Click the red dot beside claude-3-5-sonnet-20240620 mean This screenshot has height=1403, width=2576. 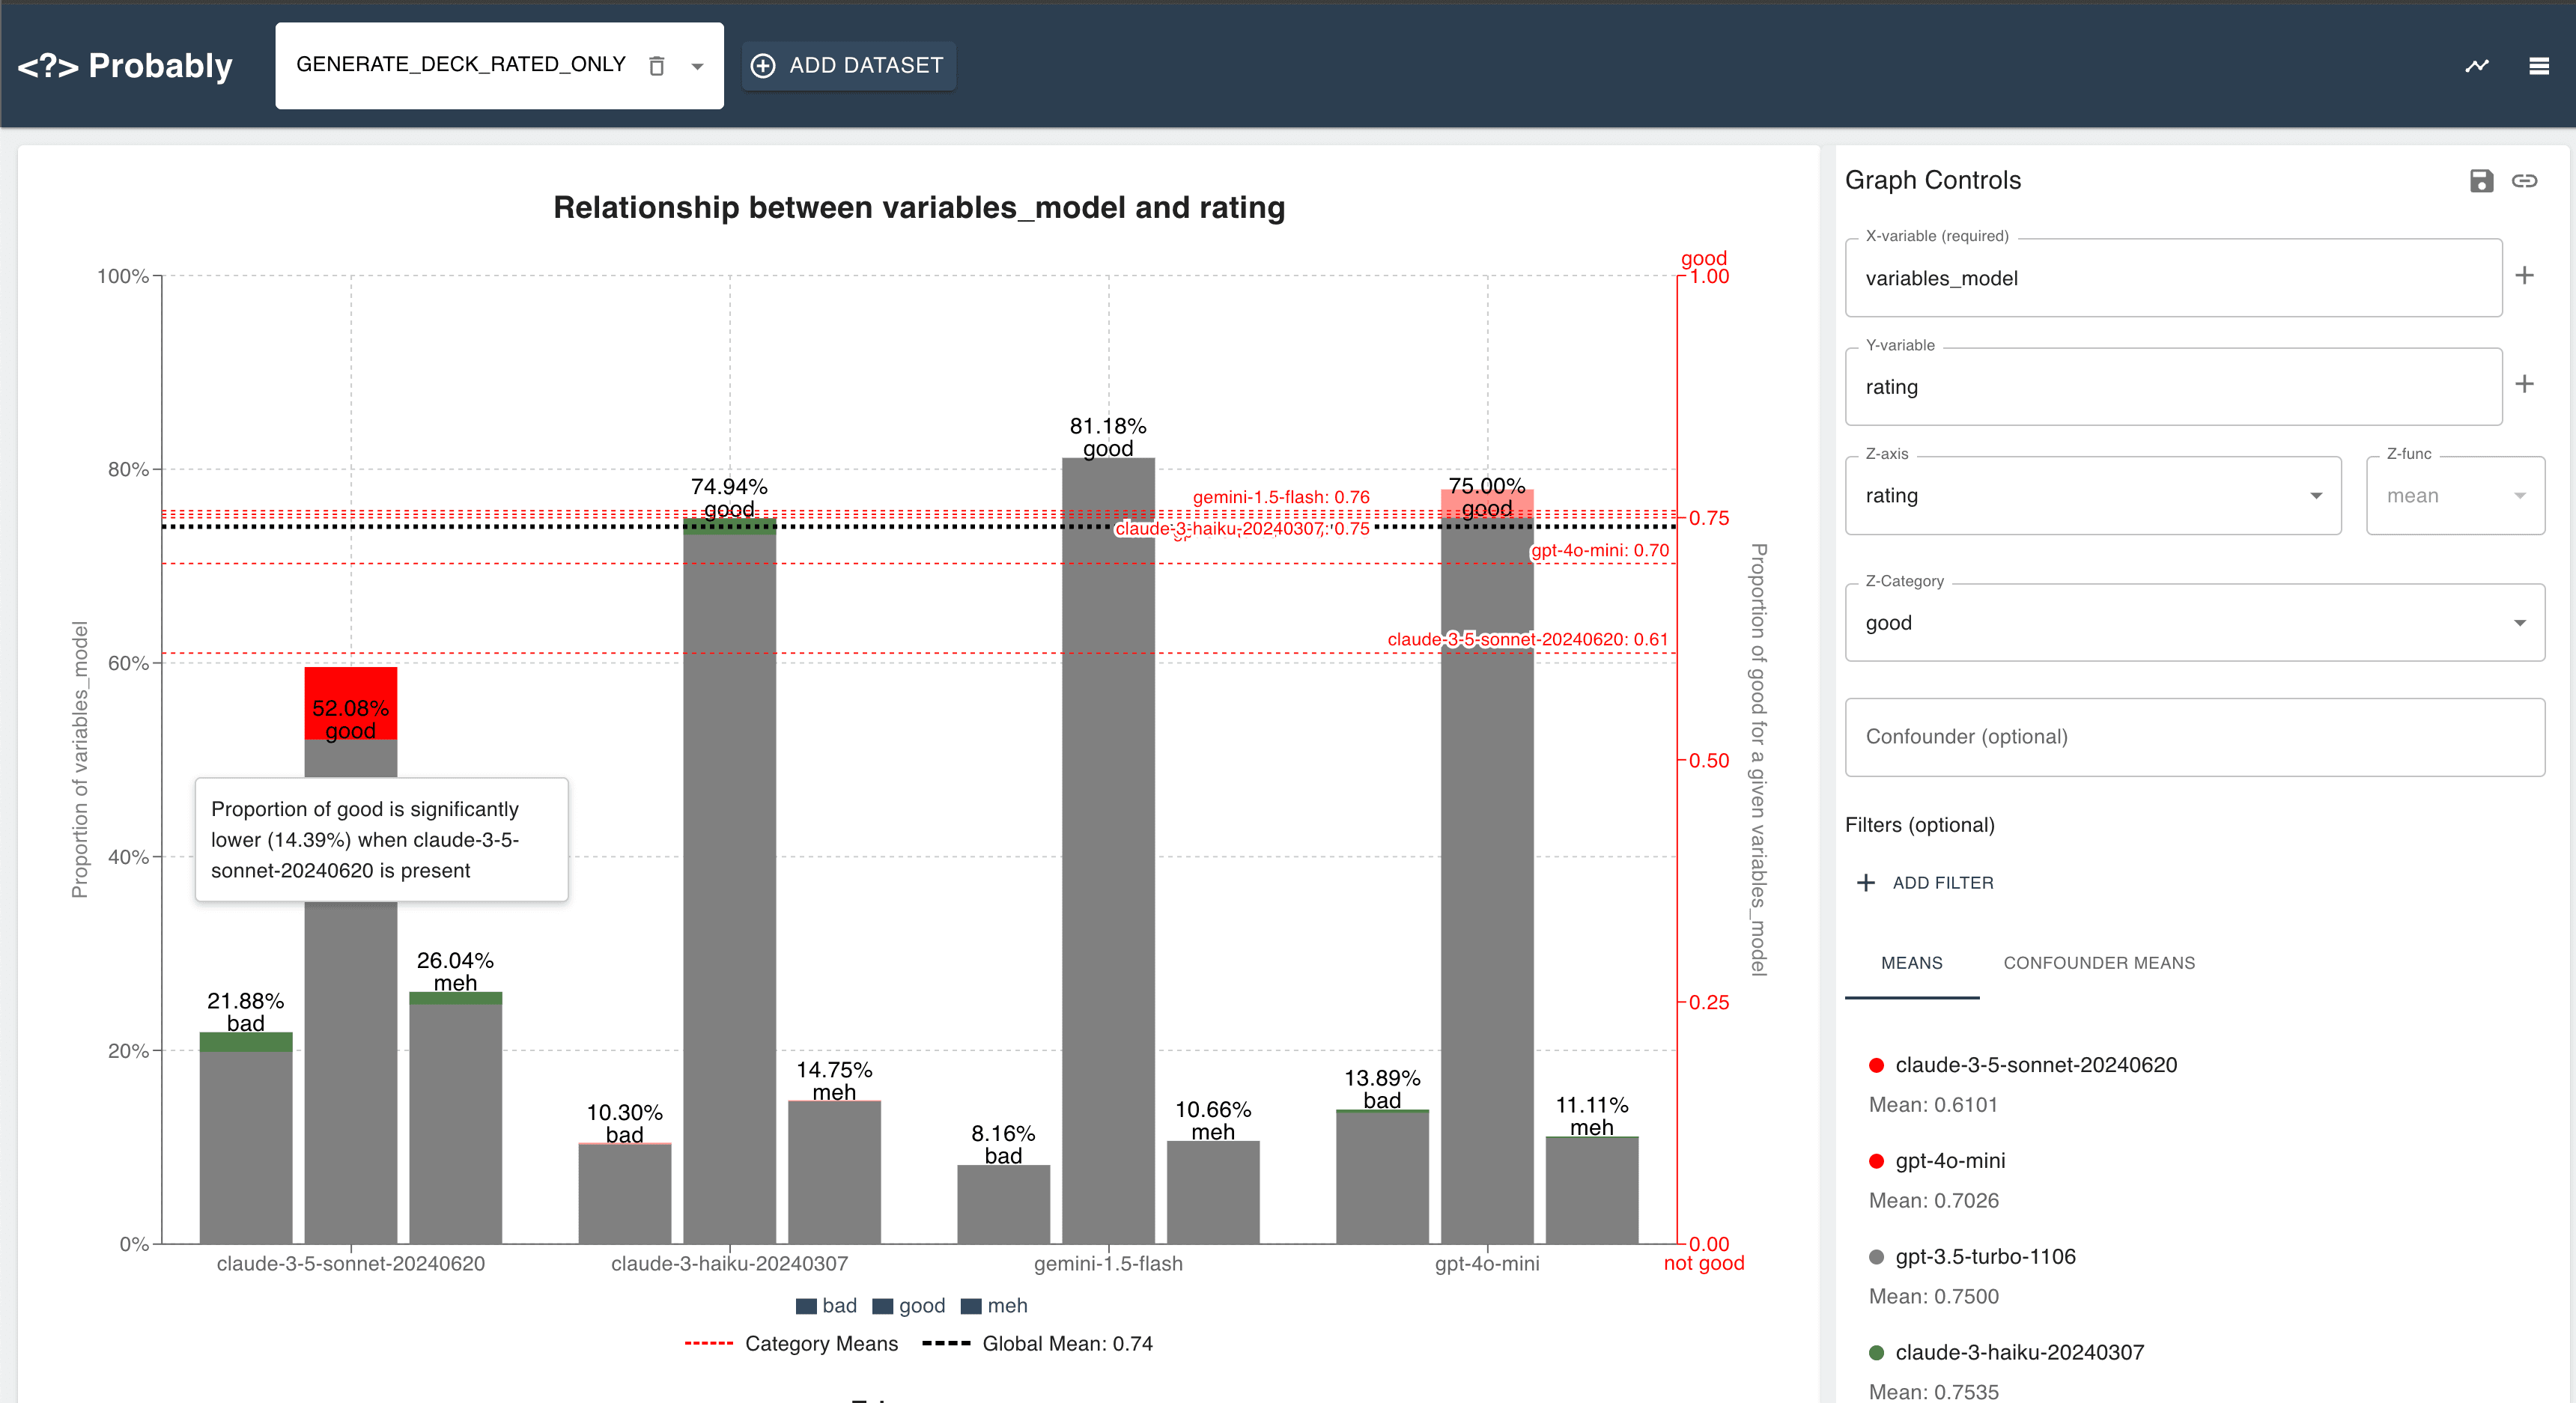coord(1876,1066)
